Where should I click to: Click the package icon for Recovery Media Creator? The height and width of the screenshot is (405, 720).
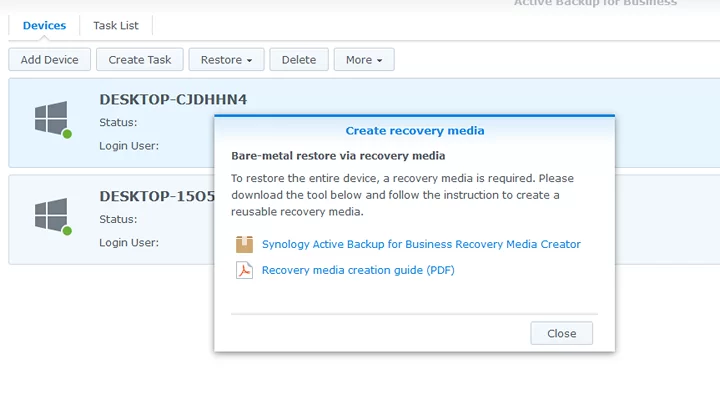tap(244, 244)
